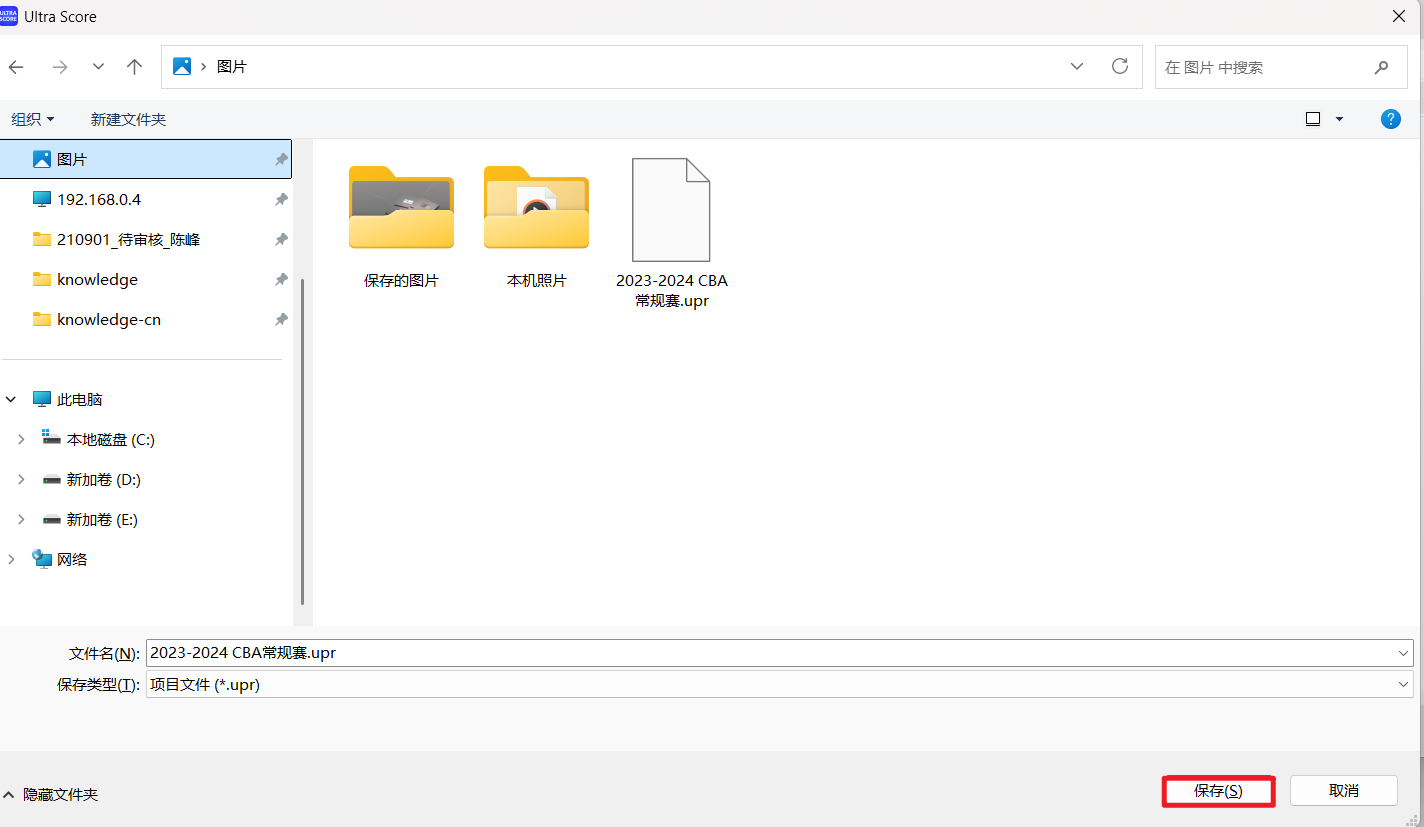Screen dimensions: 1424x827
Task: Unpin the knowledge folder from Quick Access
Action: coord(281,279)
